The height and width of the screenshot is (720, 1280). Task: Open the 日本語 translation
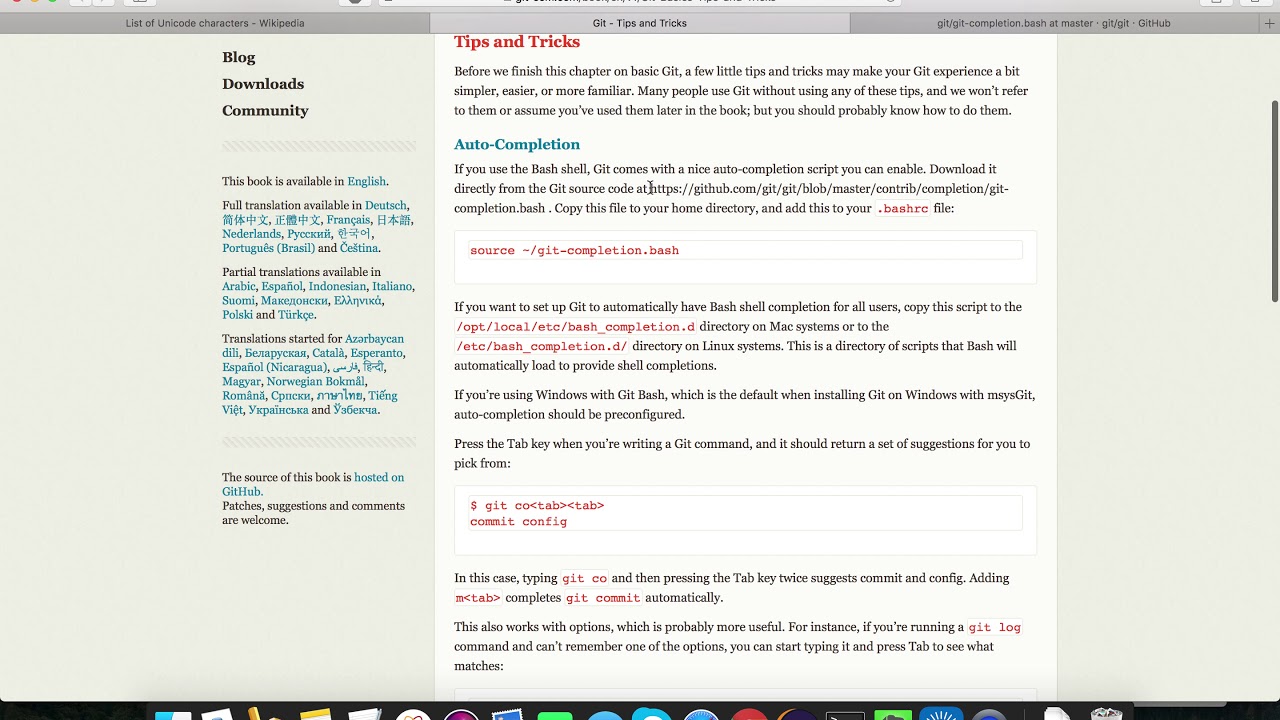pos(393,220)
